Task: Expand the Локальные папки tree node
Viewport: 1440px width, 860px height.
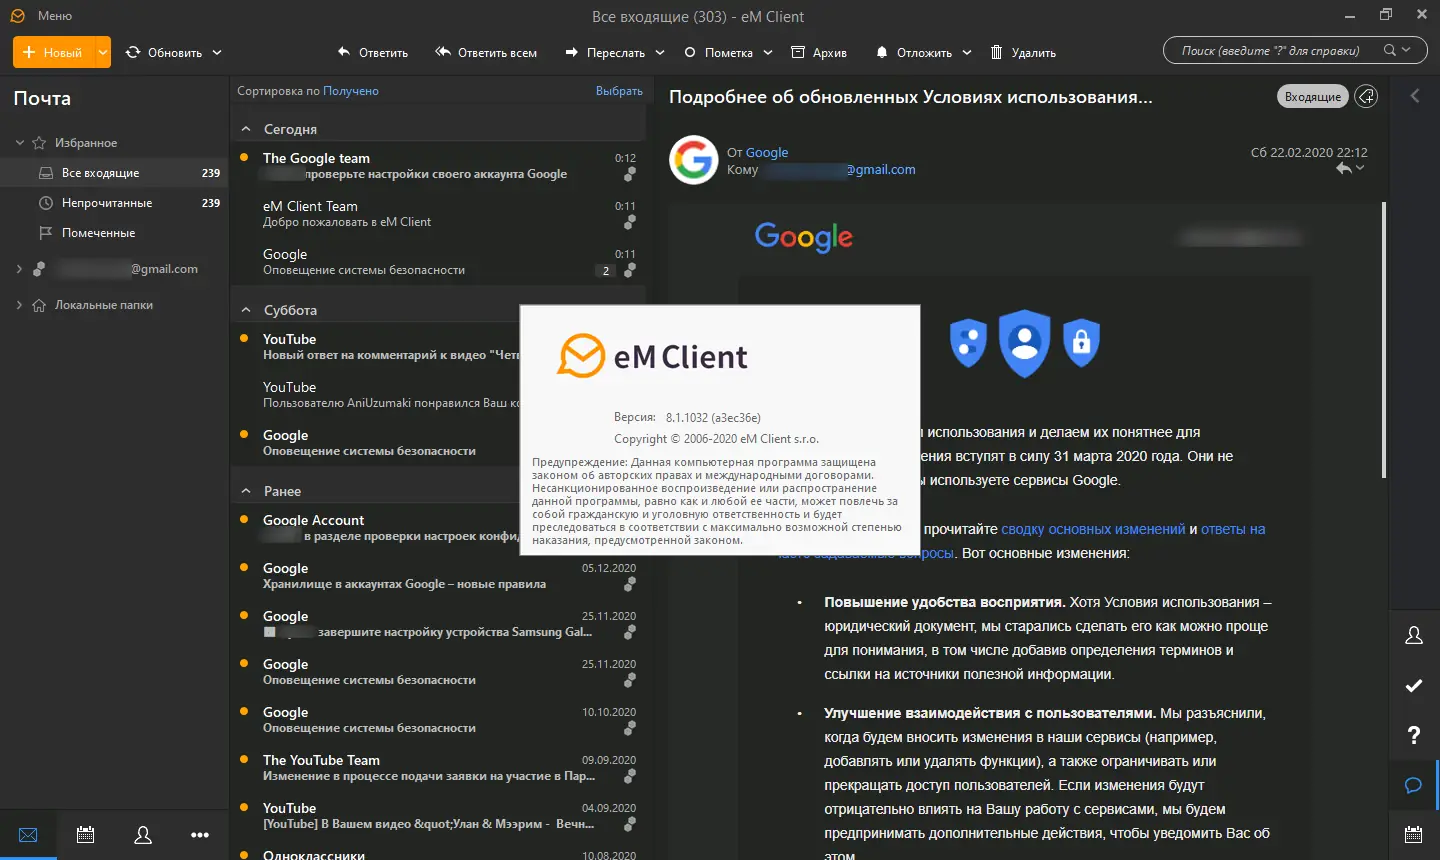Action: 19,305
